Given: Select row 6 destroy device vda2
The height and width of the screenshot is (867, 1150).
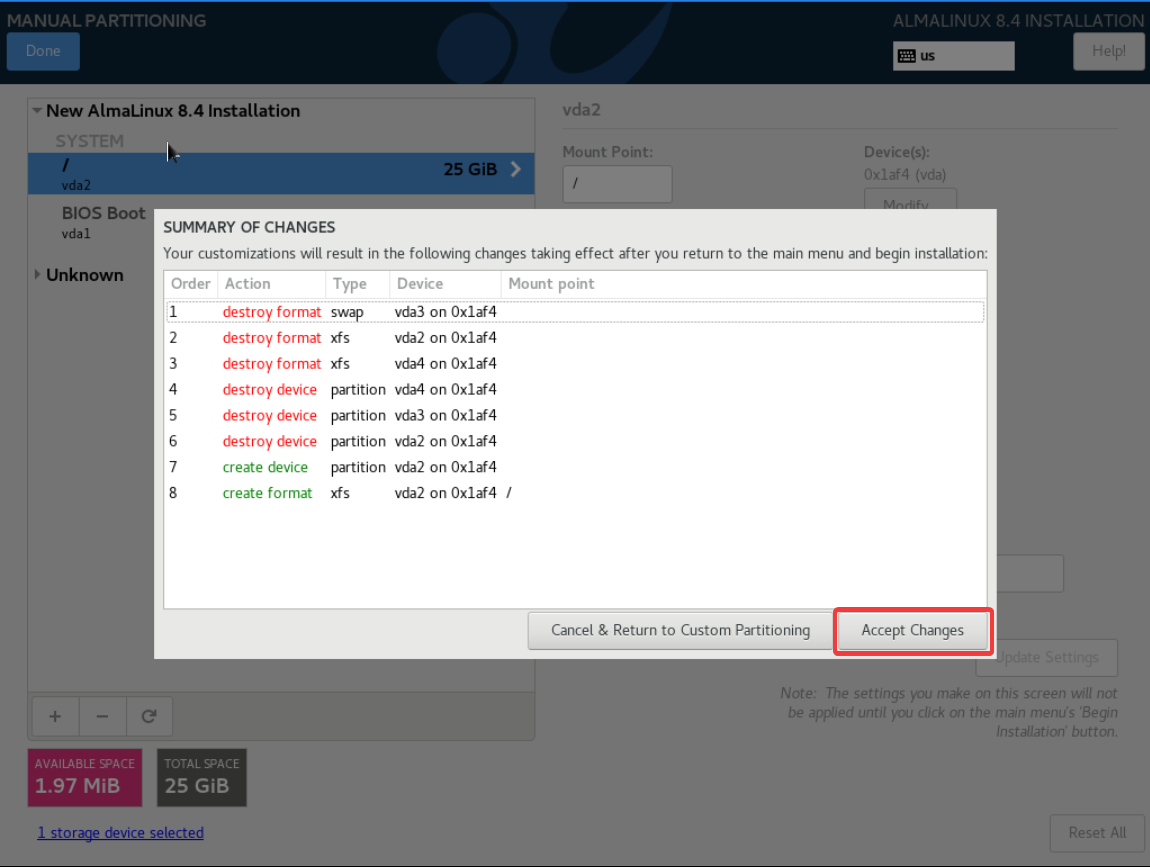Looking at the screenshot, I should coord(575,441).
